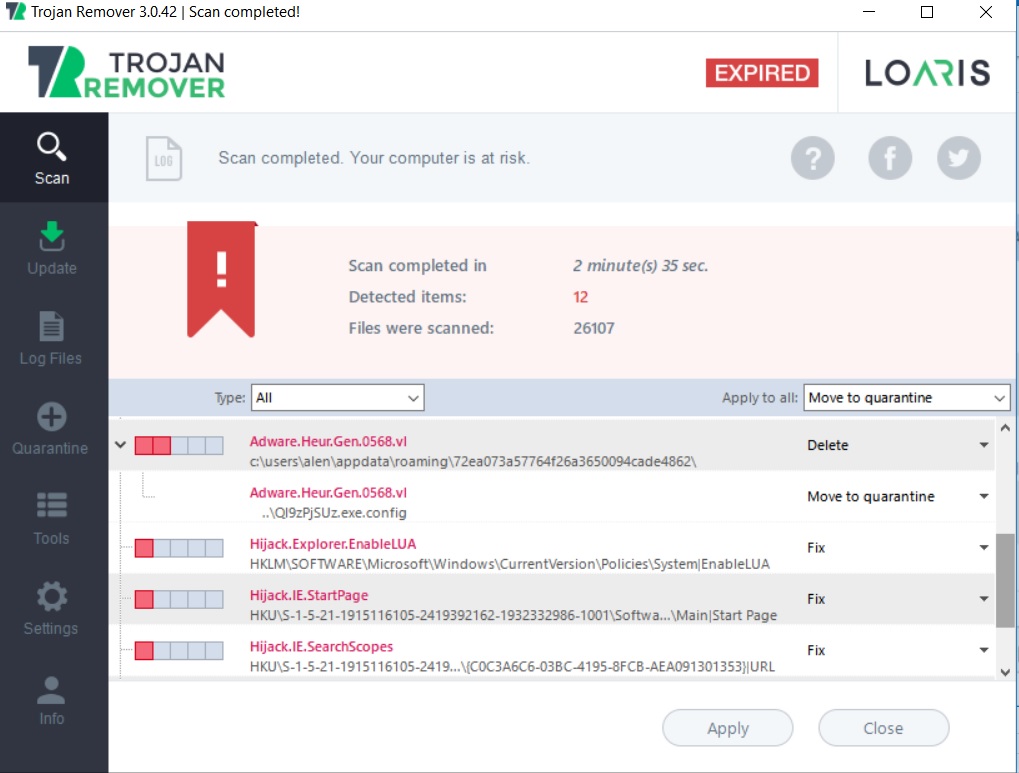
Task: Open the Apply to all action dropdown
Action: point(907,398)
